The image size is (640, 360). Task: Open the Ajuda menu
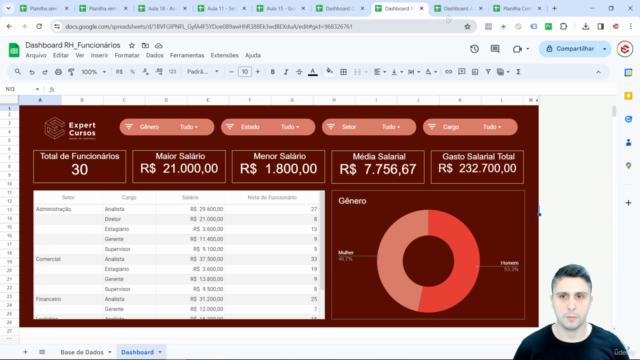click(253, 56)
